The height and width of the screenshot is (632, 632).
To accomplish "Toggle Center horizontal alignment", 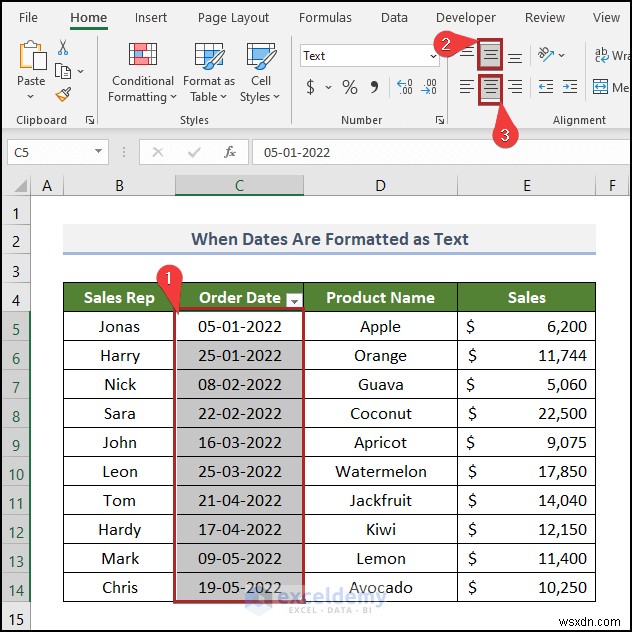I will click(x=491, y=88).
